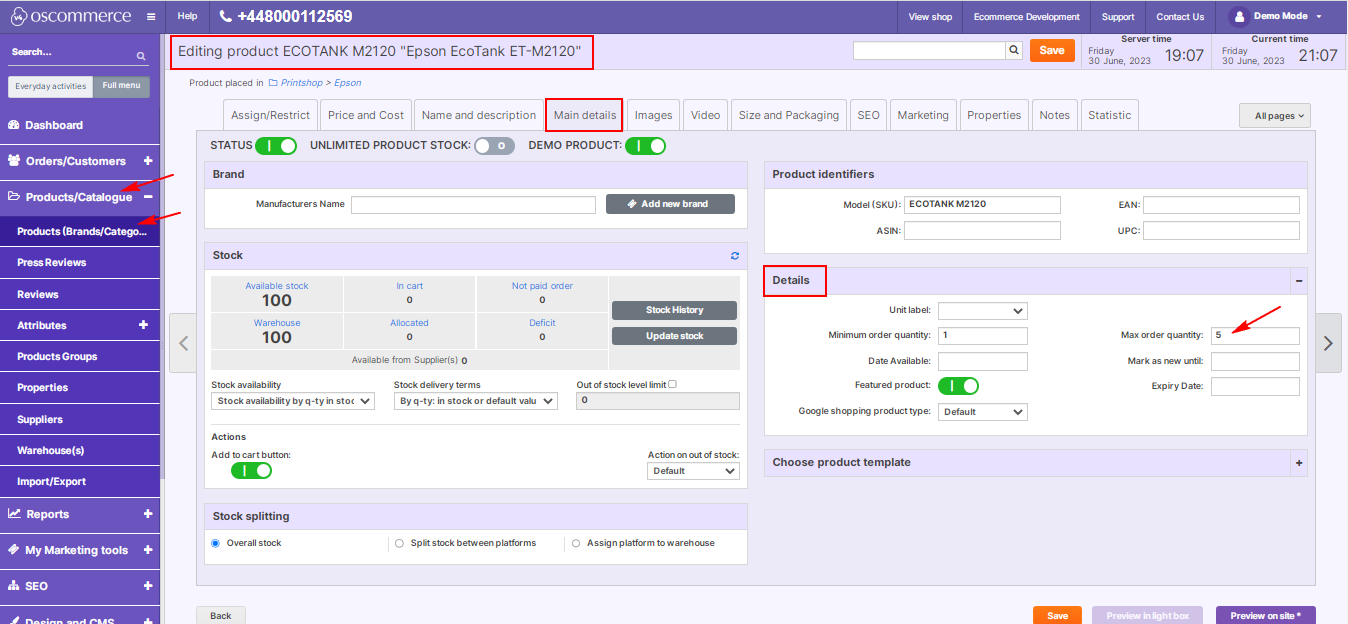Open Stock availability dropdown
1348x624 pixels.
click(293, 401)
